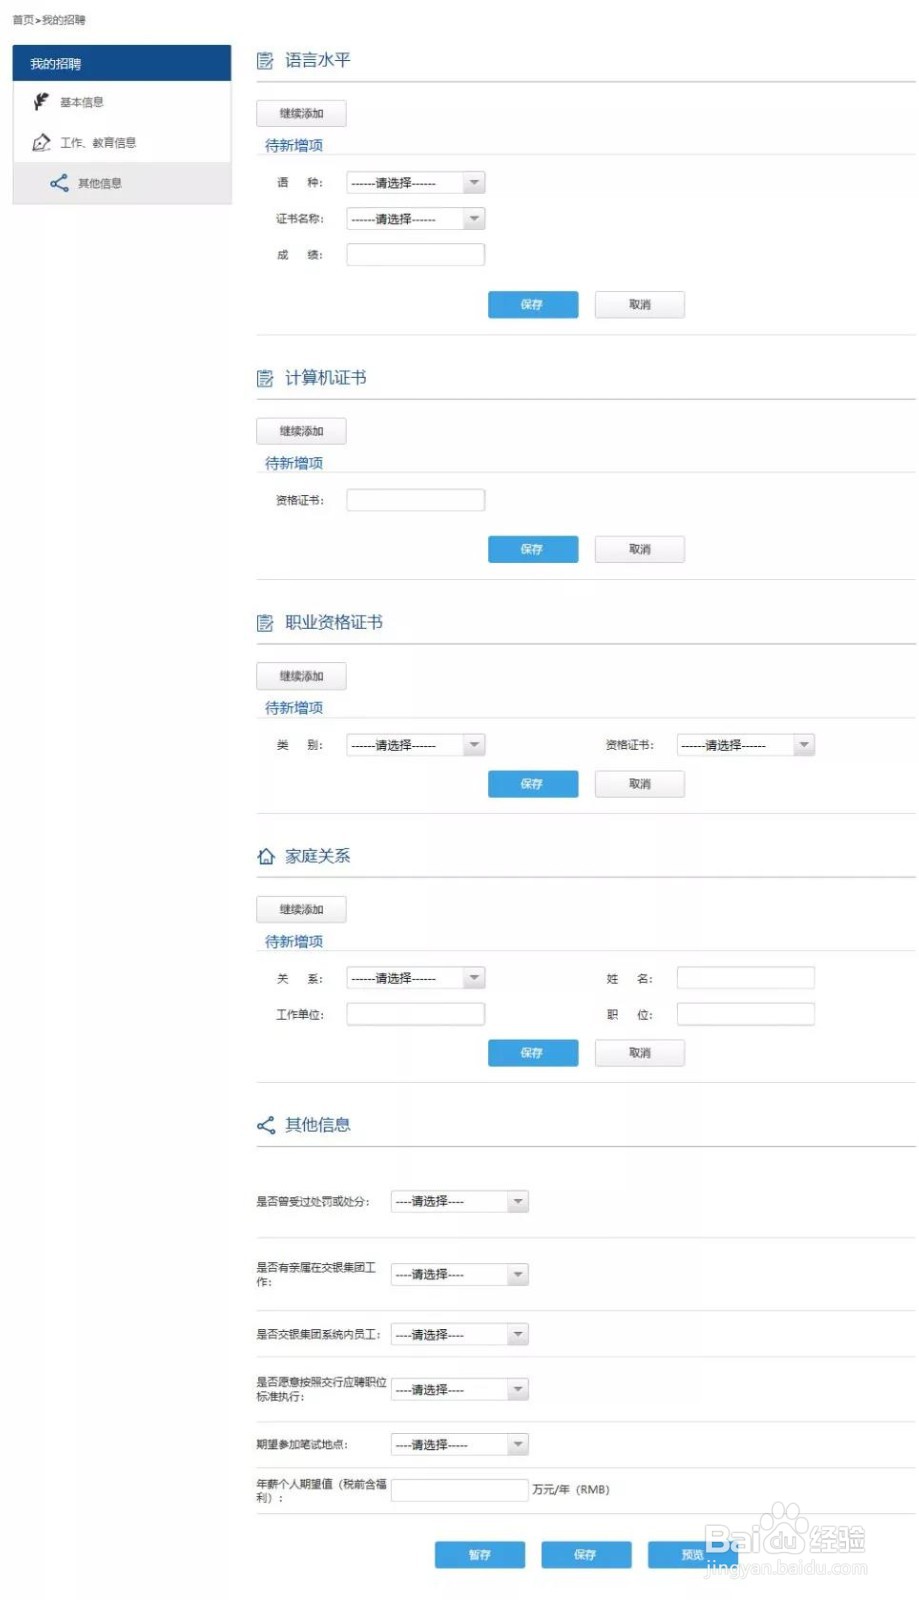Focus the 职位 input field
The width and height of the screenshot is (919, 1600).
coord(746,1014)
